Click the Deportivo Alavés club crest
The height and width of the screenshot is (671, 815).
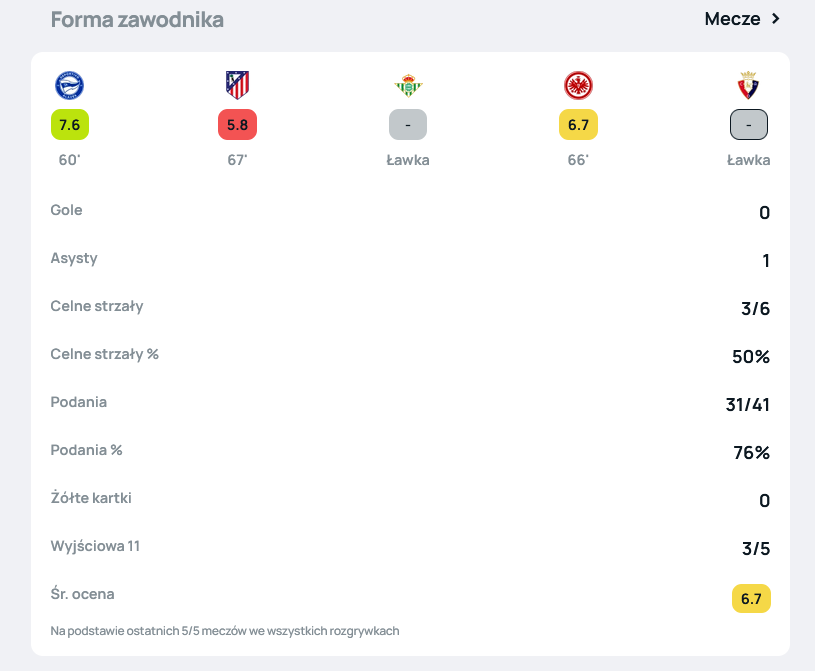(69, 86)
